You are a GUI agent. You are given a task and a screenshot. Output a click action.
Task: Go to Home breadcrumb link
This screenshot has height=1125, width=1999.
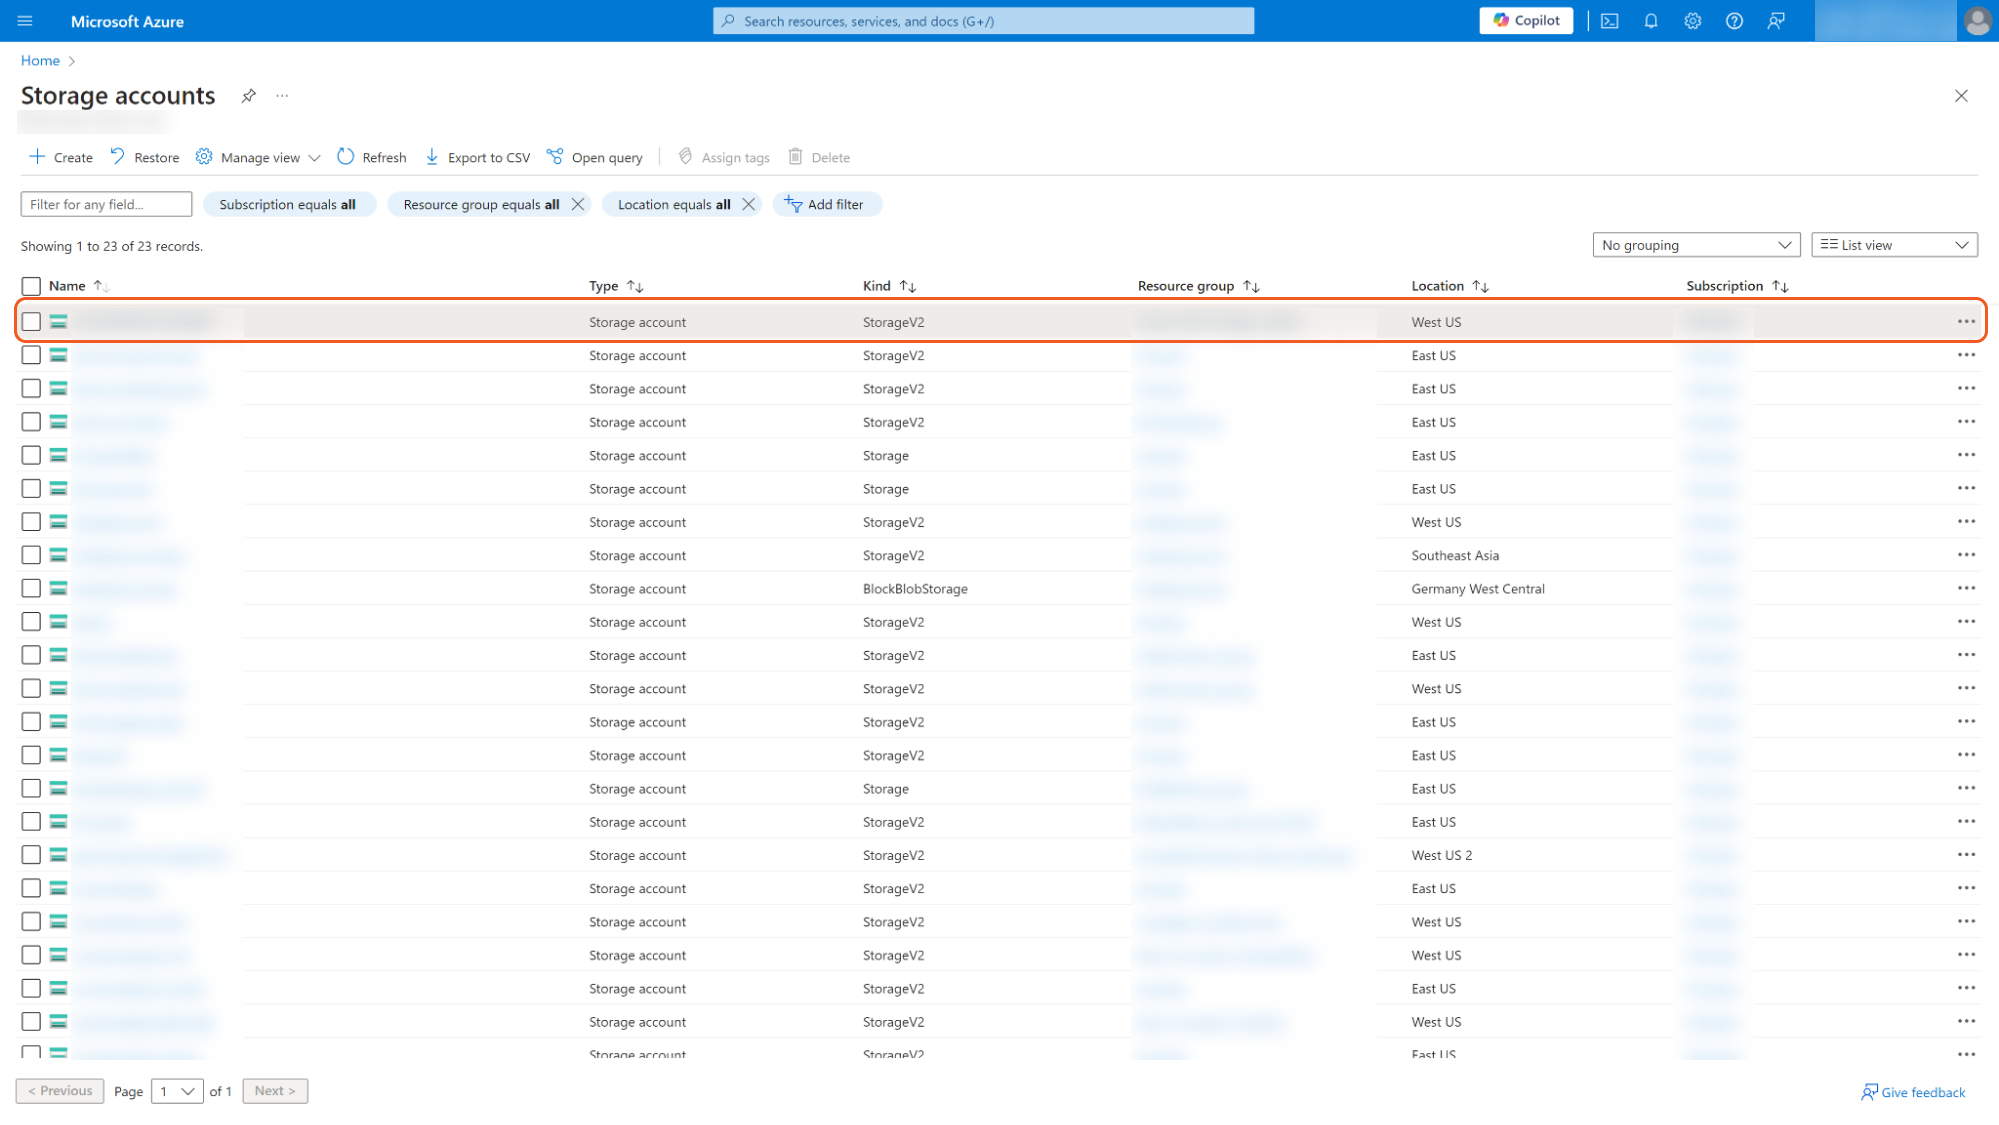pyautogui.click(x=40, y=61)
